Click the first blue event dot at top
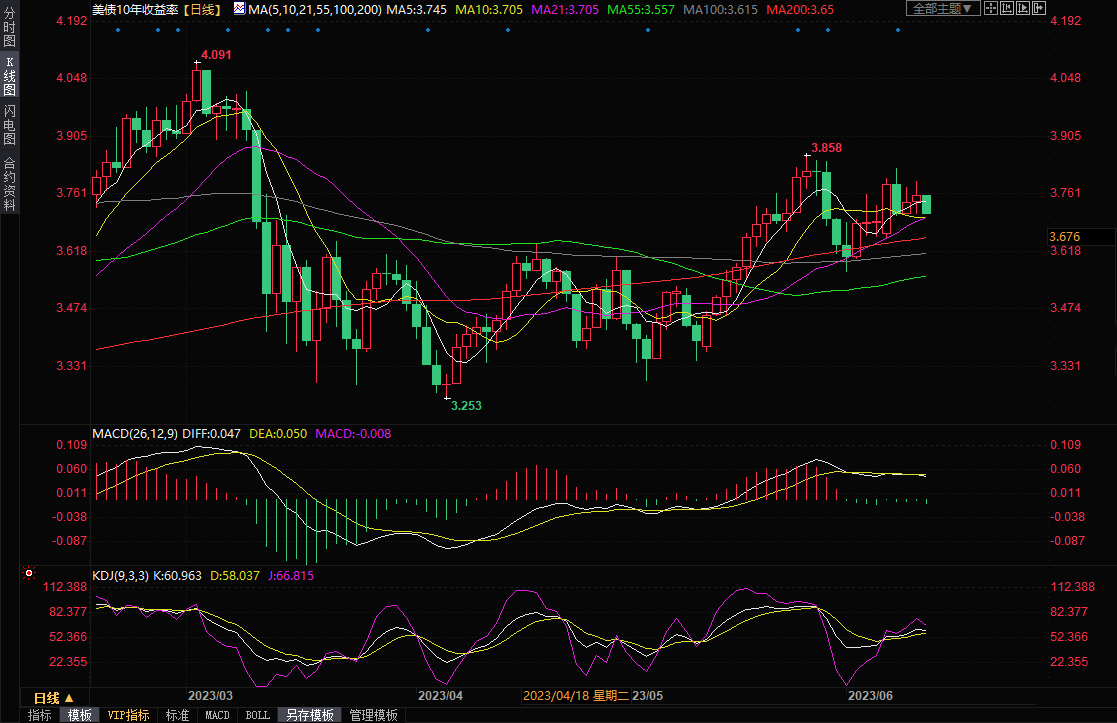1117x723 pixels. pyautogui.click(x=117, y=29)
